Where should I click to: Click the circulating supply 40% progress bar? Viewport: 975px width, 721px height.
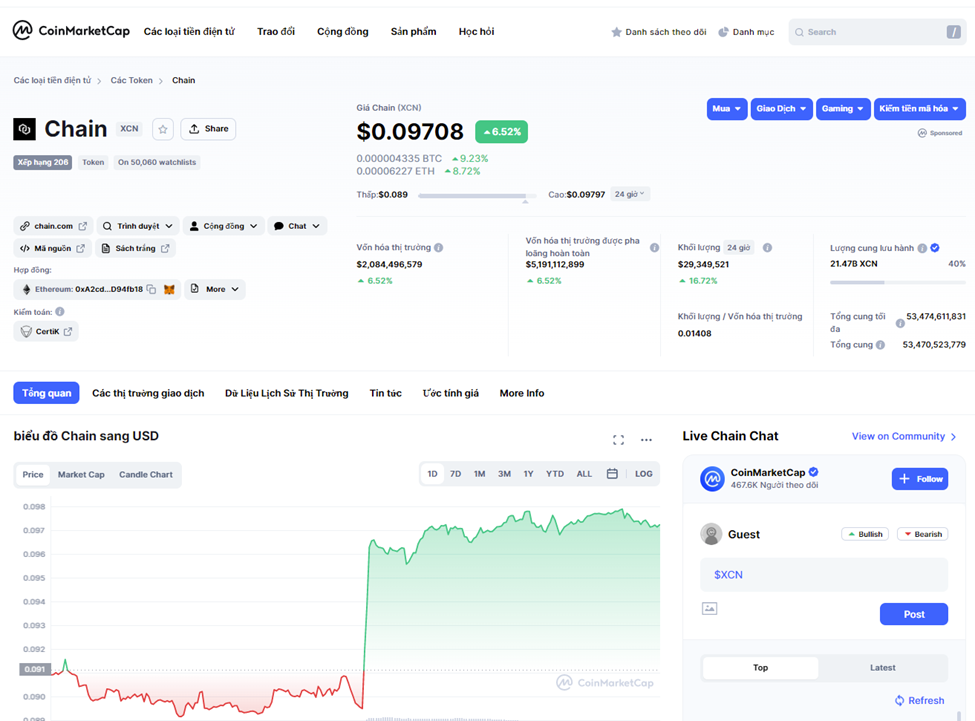click(898, 282)
